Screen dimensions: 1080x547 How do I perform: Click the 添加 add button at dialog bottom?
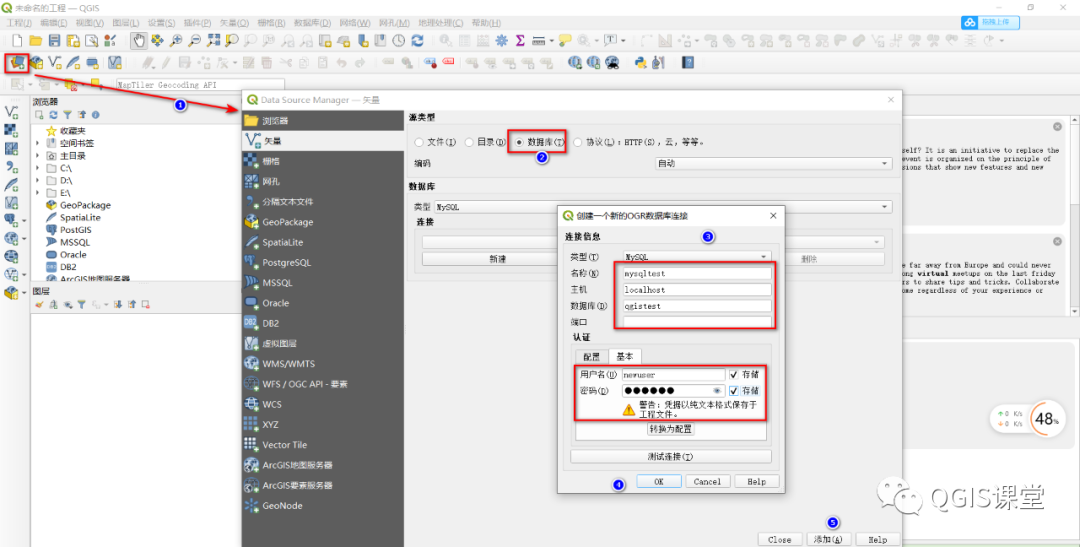click(828, 539)
